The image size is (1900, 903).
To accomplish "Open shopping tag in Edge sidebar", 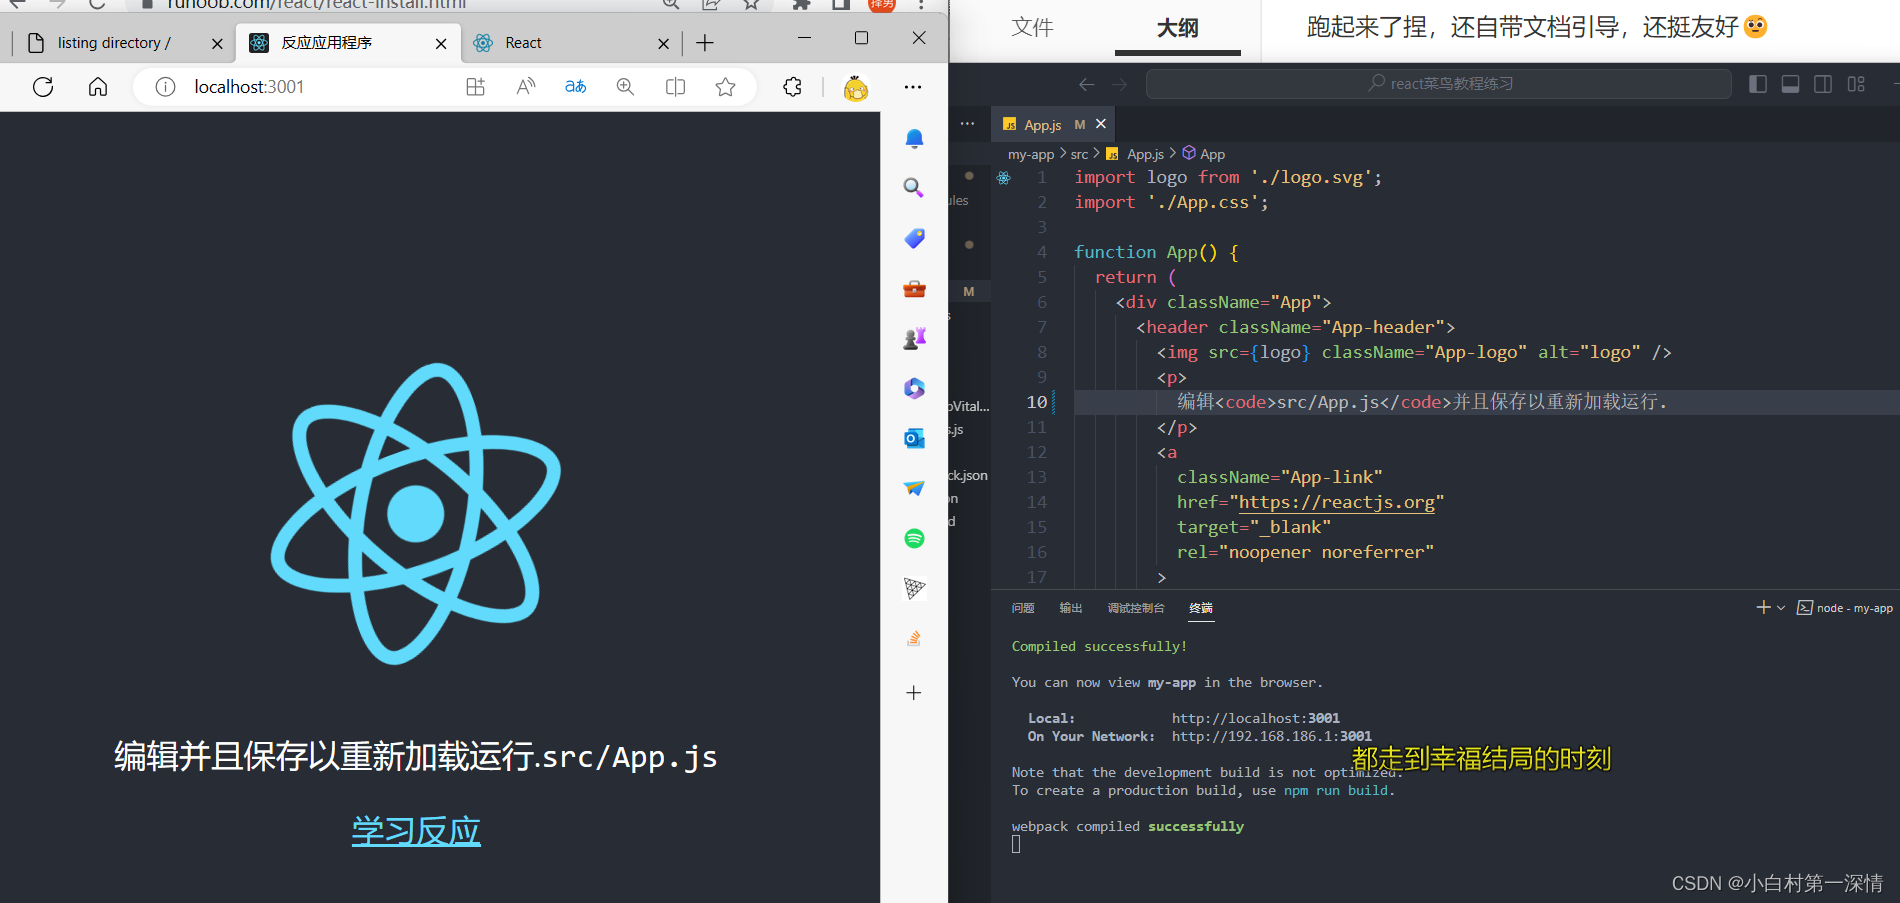I will [x=914, y=238].
